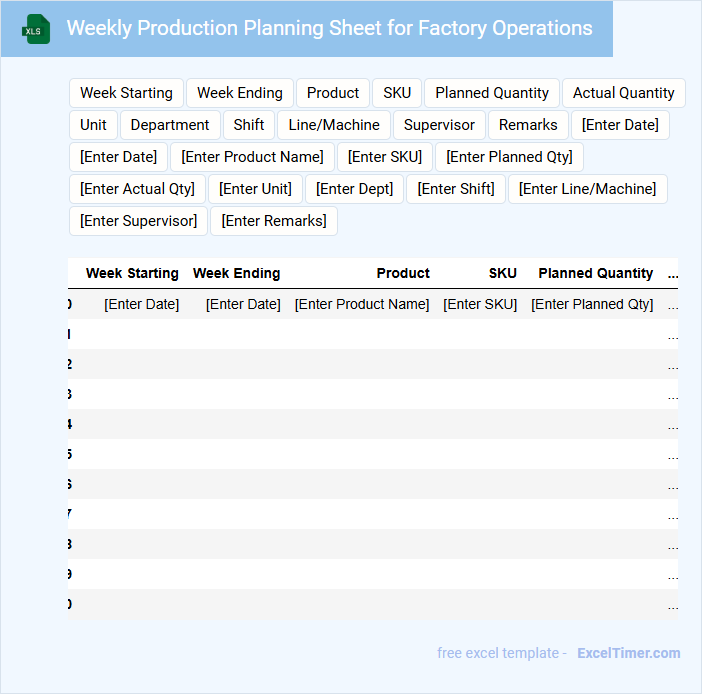Click the Week Starting column header

132,273
